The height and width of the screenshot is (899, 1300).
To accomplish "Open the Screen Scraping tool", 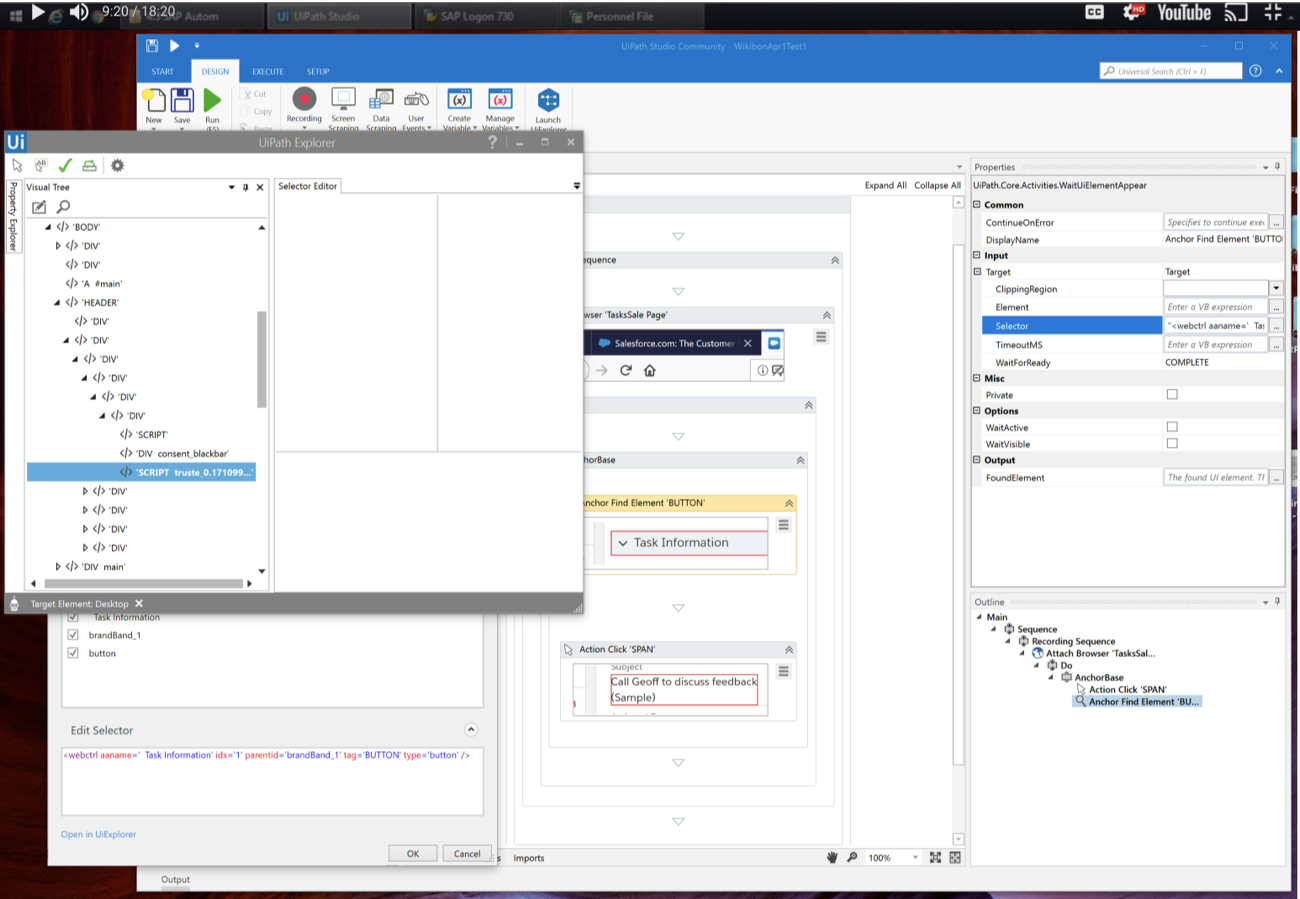I will pyautogui.click(x=343, y=99).
